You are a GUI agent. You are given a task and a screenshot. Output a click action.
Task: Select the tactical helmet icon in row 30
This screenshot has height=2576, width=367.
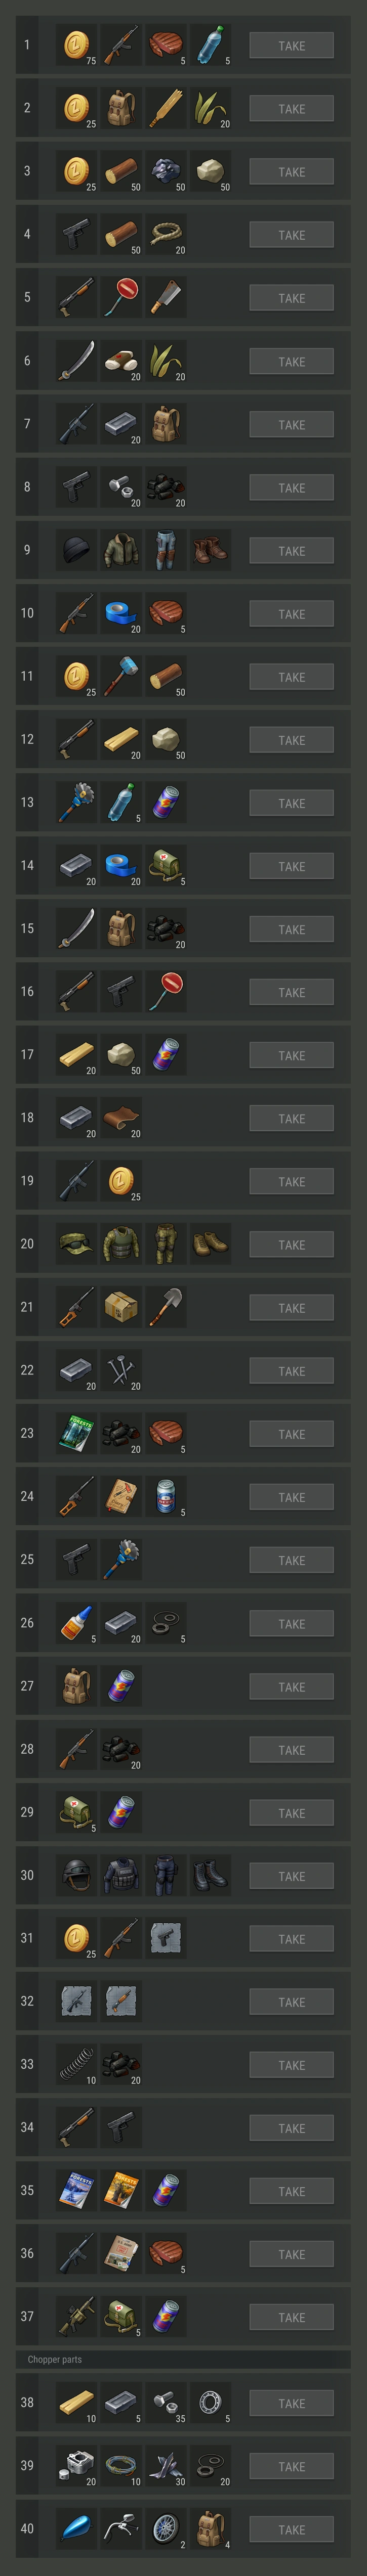(x=76, y=1876)
